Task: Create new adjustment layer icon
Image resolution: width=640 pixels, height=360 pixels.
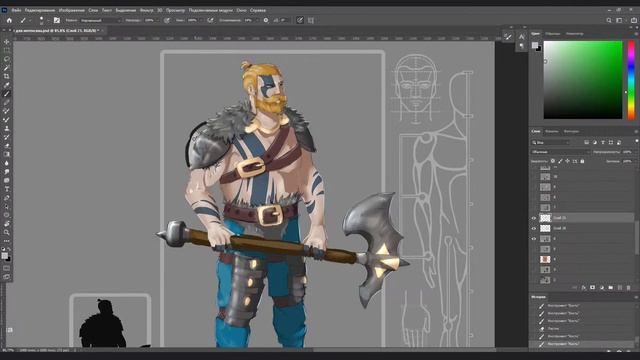Action: [x=602, y=288]
